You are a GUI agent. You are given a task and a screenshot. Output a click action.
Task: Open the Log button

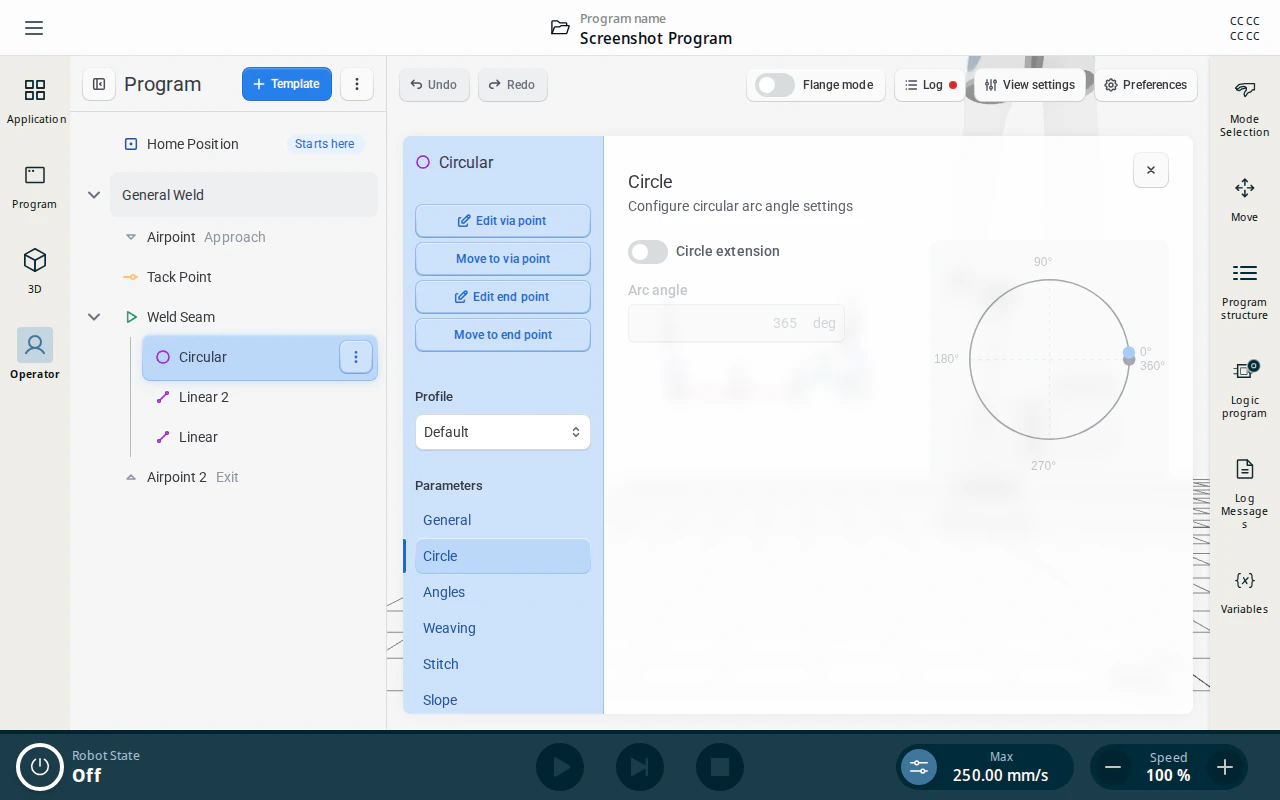point(930,85)
